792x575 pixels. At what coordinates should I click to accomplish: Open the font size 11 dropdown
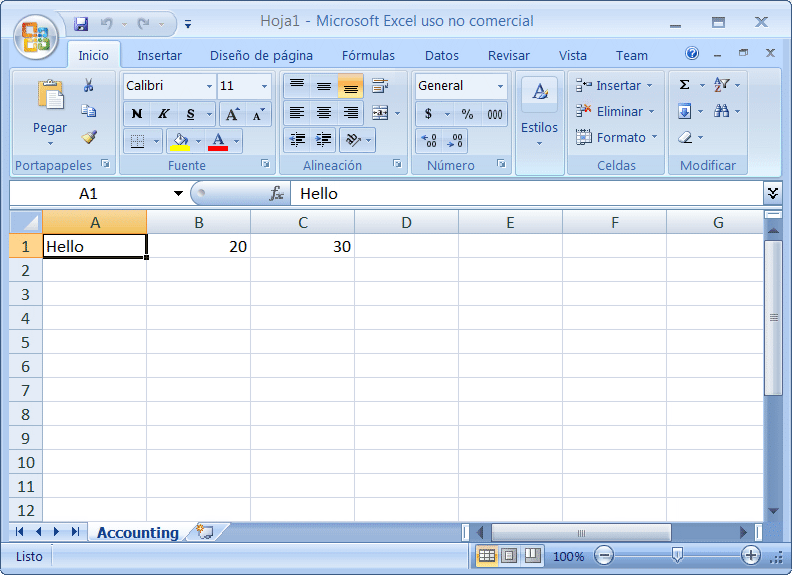(x=264, y=86)
